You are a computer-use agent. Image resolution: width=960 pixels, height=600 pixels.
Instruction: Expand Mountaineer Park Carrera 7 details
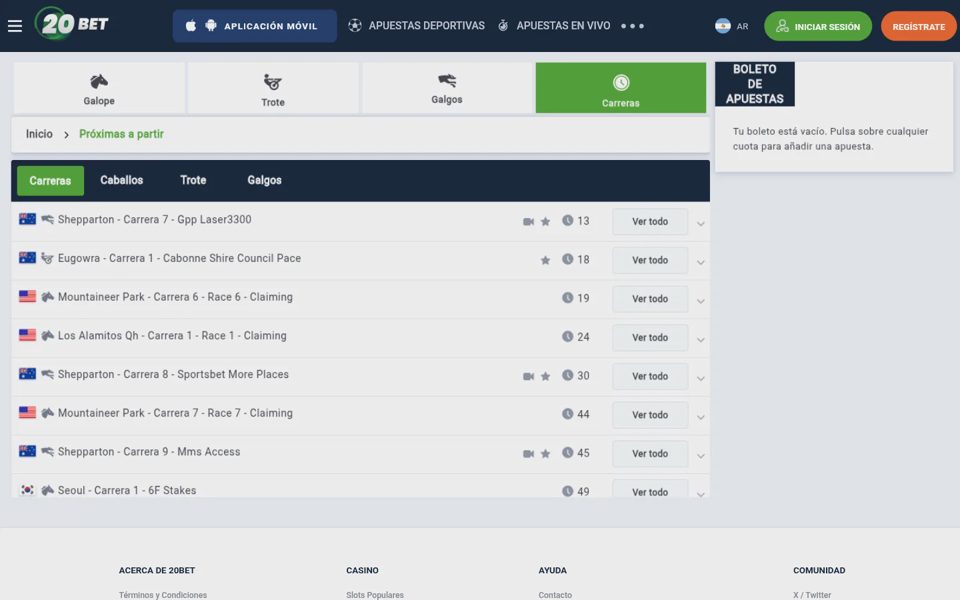click(700, 416)
